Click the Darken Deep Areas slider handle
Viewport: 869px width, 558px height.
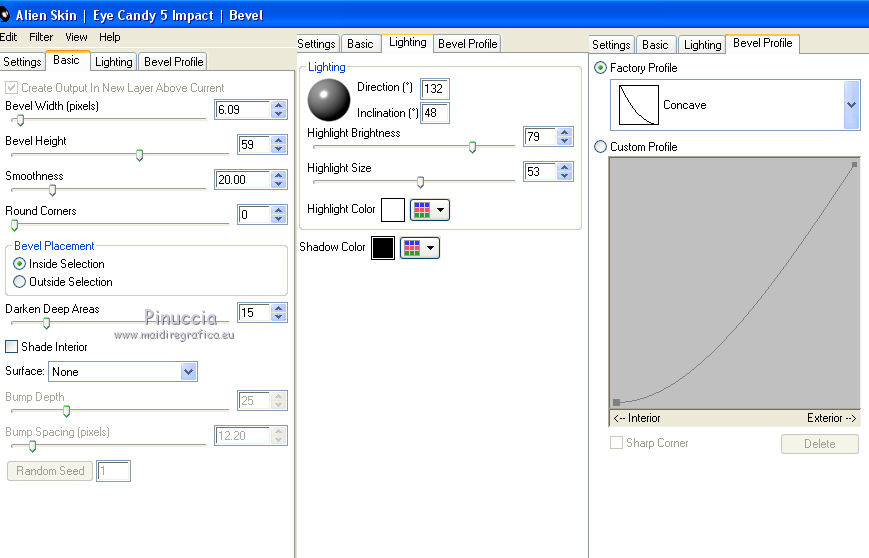[47, 323]
